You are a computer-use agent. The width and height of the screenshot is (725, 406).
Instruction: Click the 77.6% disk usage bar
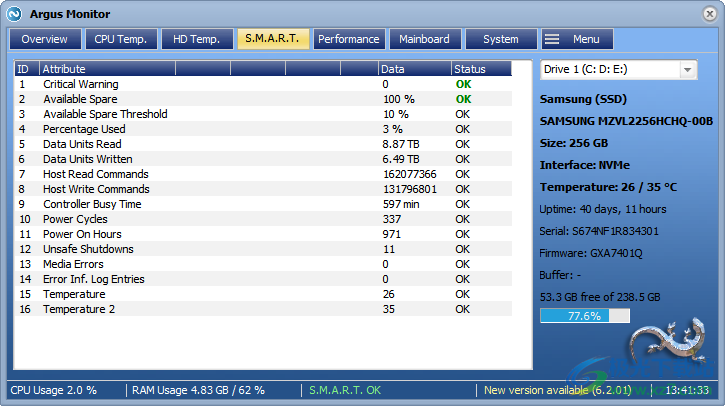585,316
